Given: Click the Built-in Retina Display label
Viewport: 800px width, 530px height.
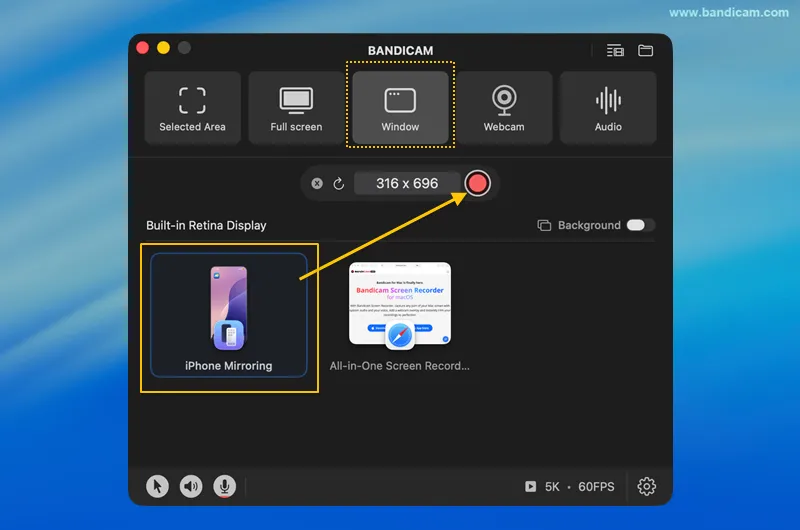Looking at the screenshot, I should coord(206,225).
